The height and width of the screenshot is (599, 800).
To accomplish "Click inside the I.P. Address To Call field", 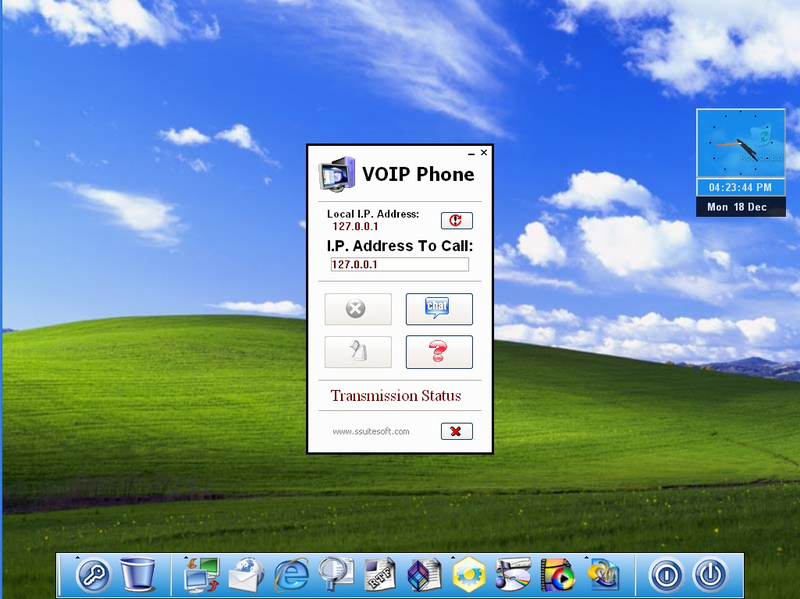I will pyautogui.click(x=399, y=264).
